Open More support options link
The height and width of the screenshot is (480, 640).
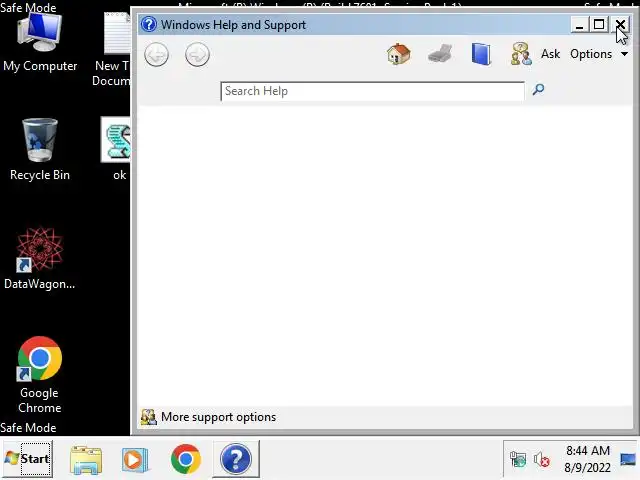(218, 417)
